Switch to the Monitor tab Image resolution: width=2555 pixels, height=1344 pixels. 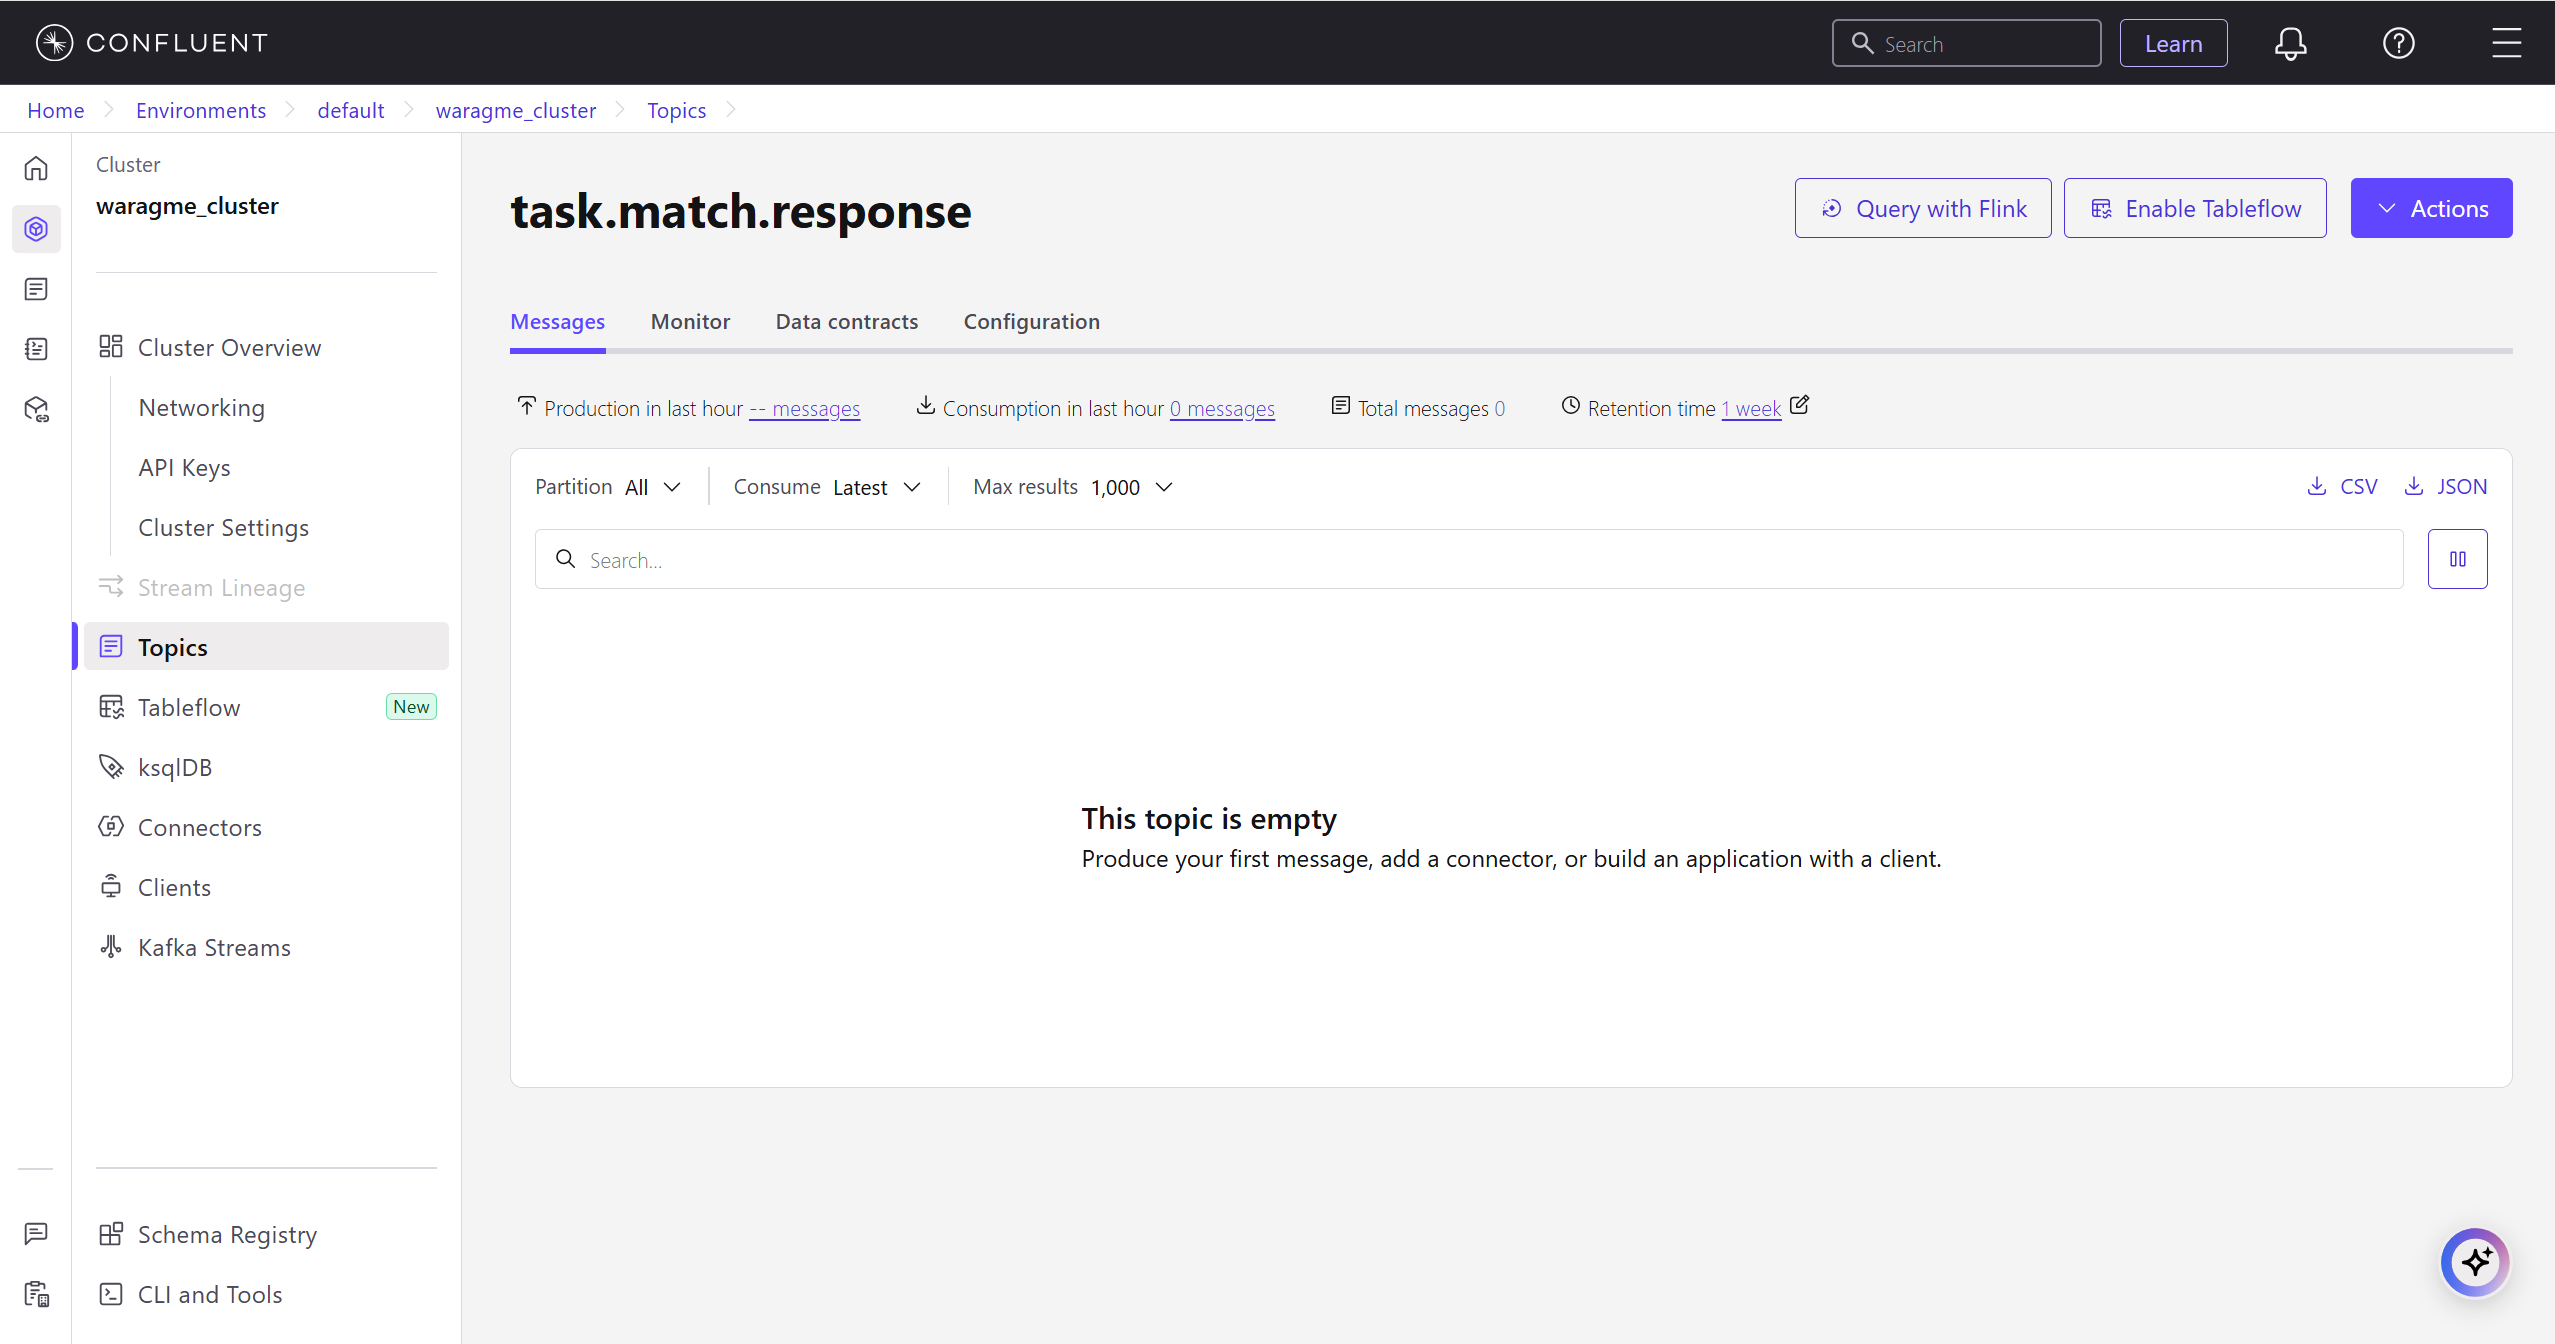tap(690, 322)
